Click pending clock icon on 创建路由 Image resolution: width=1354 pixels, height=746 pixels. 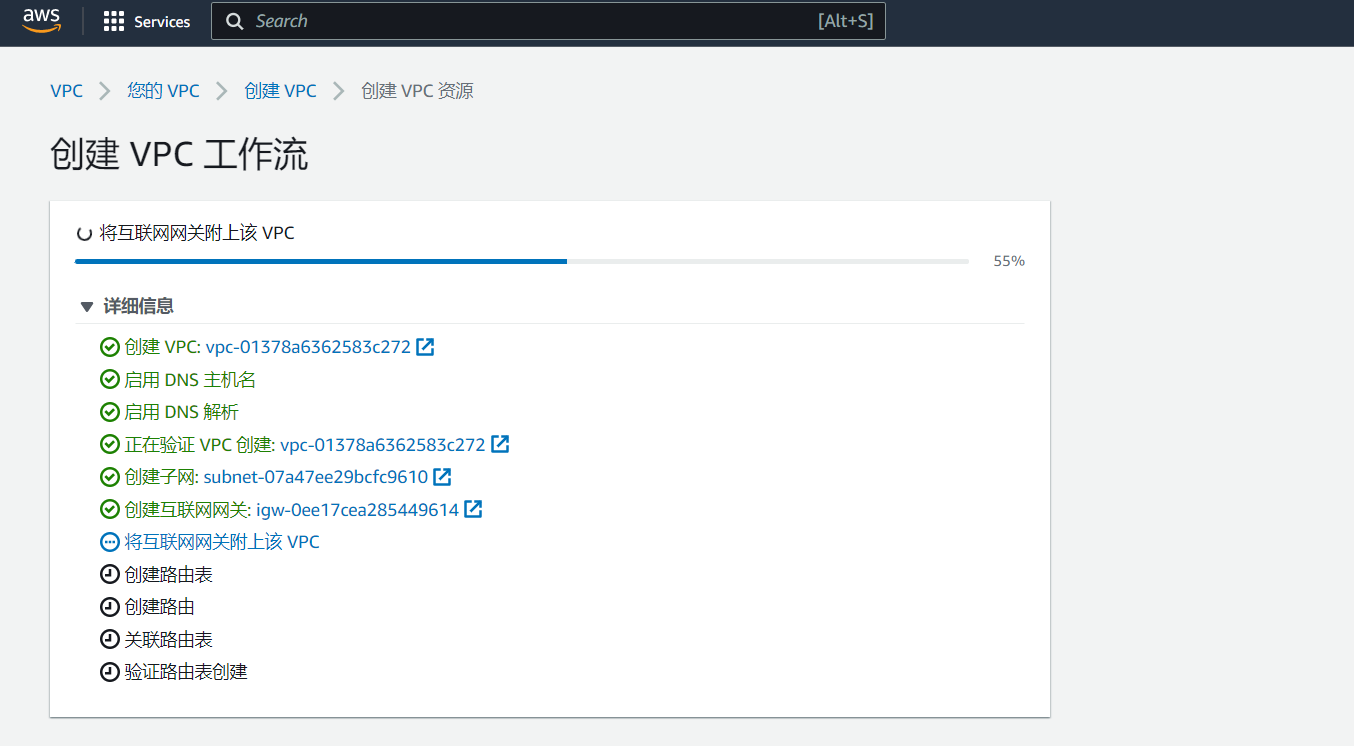tap(110, 607)
